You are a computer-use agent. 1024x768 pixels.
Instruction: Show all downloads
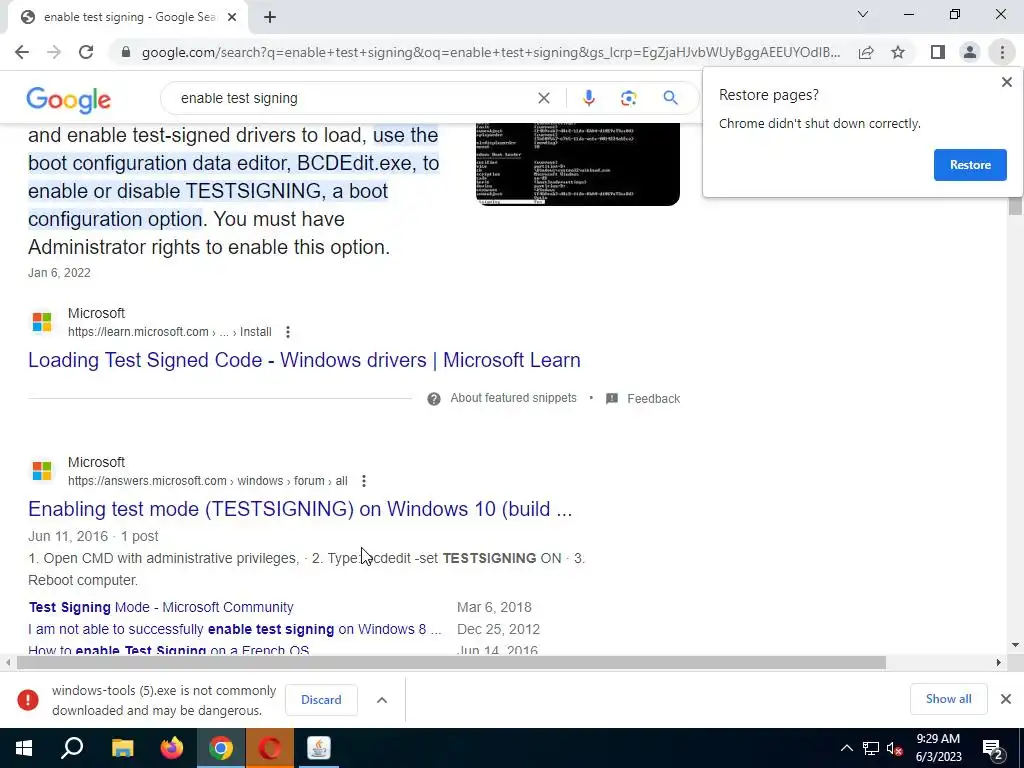(948, 699)
